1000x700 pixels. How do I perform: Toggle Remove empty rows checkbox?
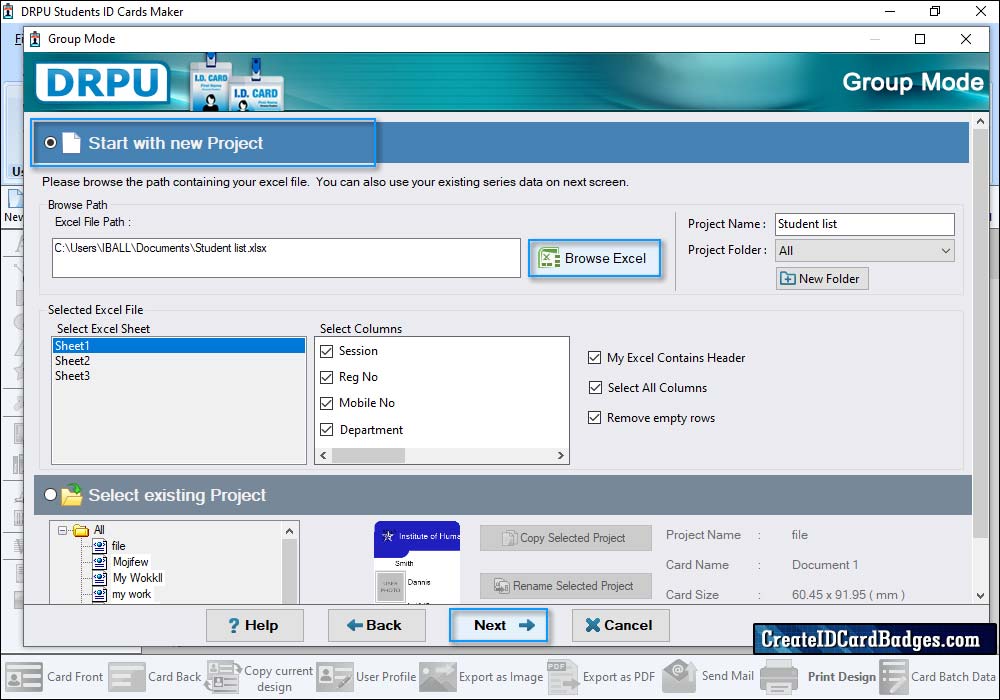[x=594, y=418]
